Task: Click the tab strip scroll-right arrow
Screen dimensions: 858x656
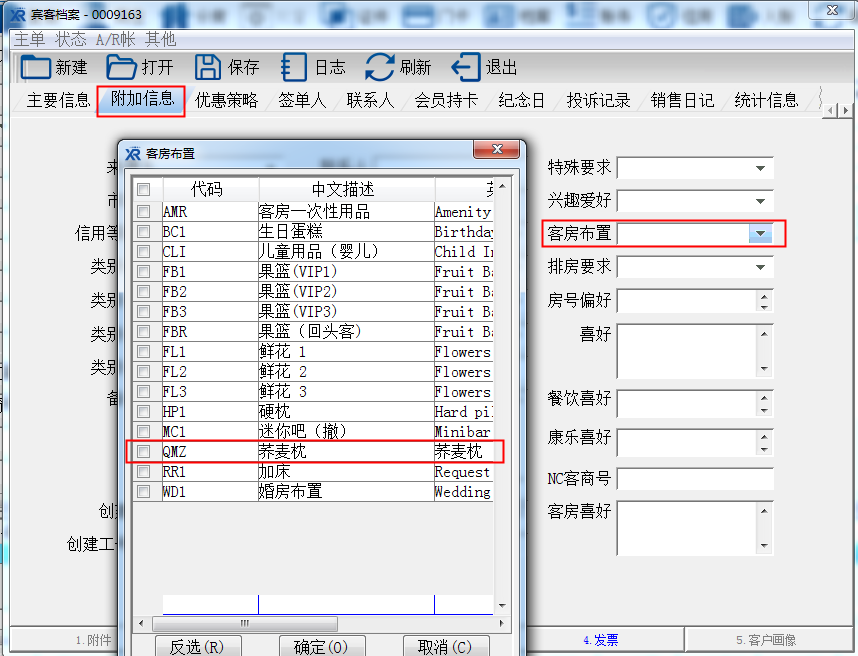Action: [x=846, y=111]
